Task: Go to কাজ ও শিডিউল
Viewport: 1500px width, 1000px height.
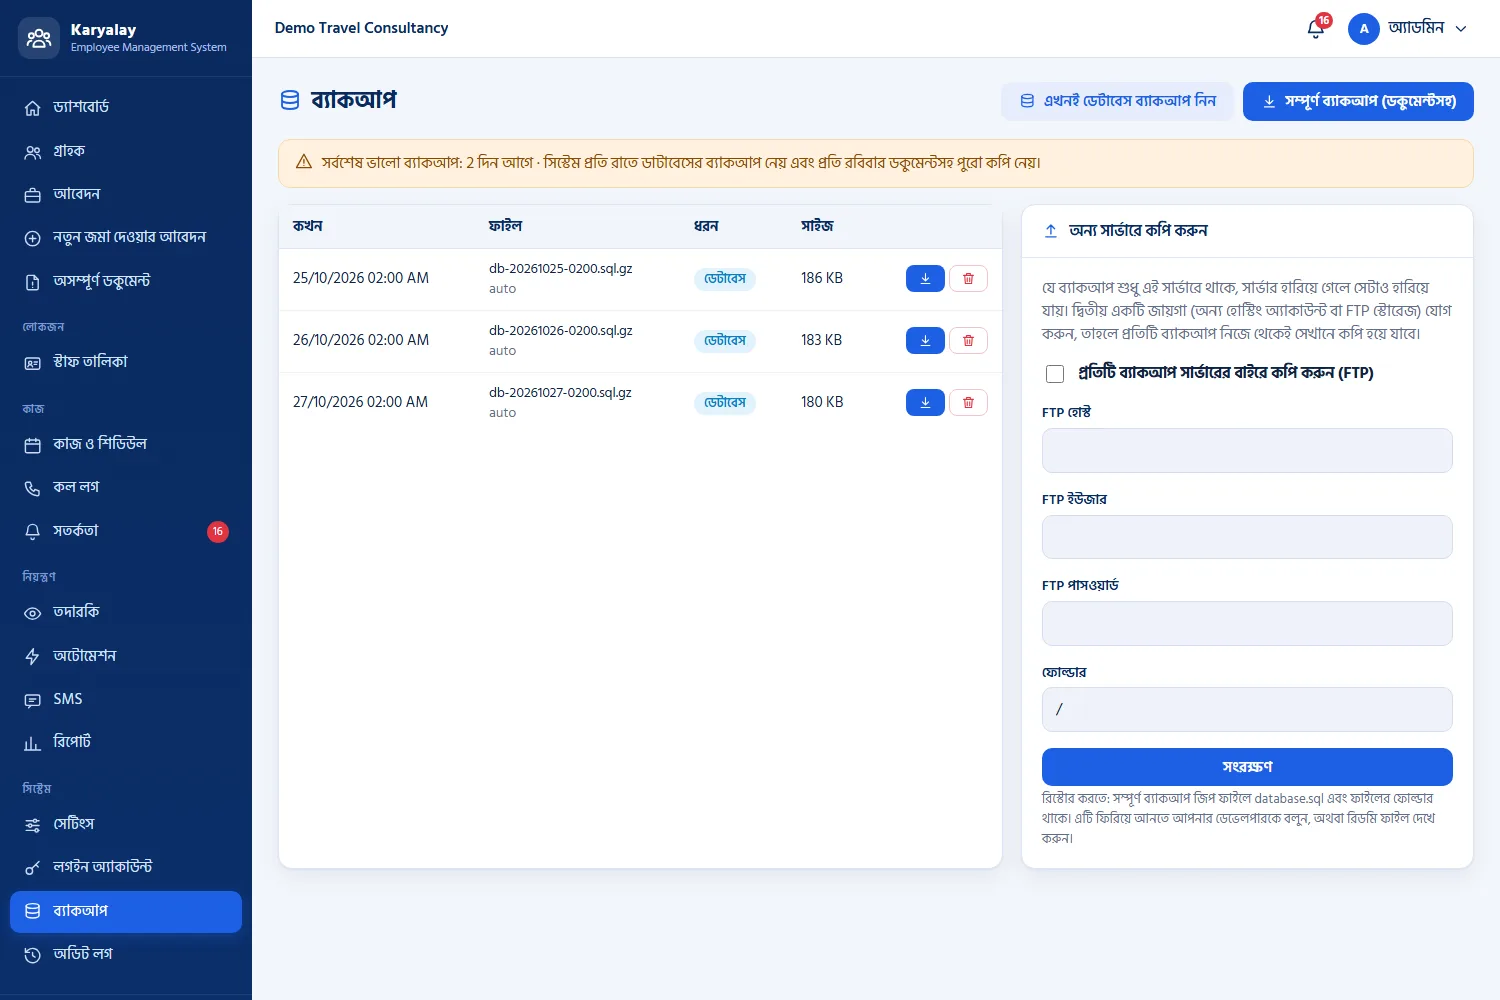Action: 126,444
